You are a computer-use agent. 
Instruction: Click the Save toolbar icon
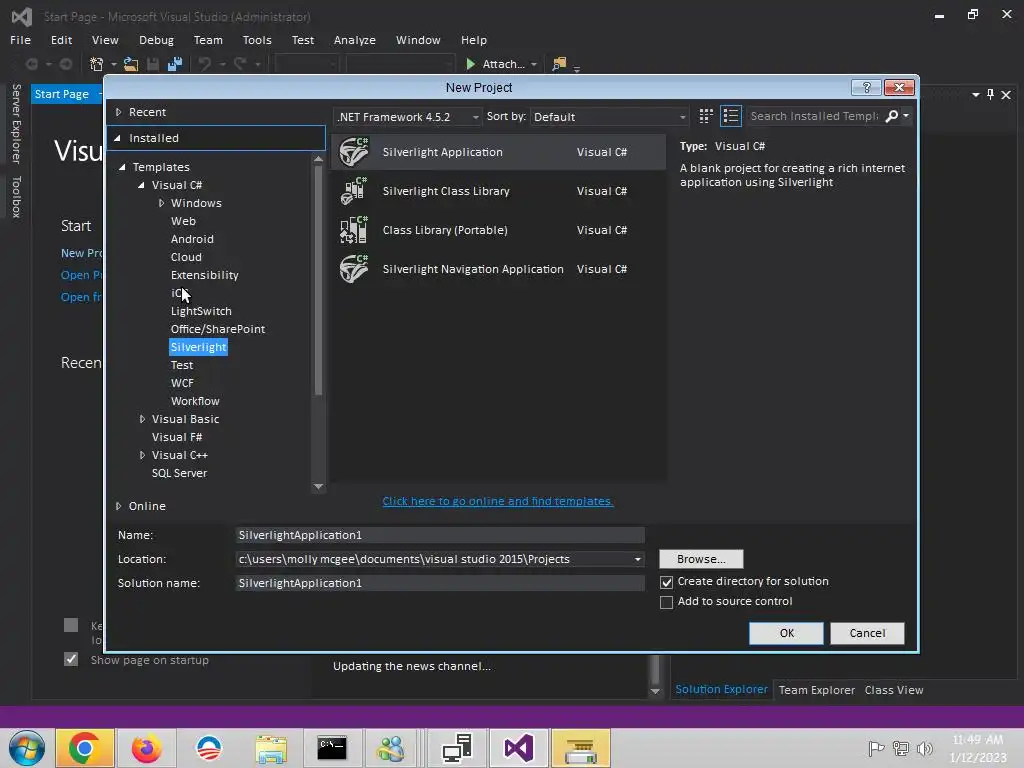pyautogui.click(x=153, y=64)
